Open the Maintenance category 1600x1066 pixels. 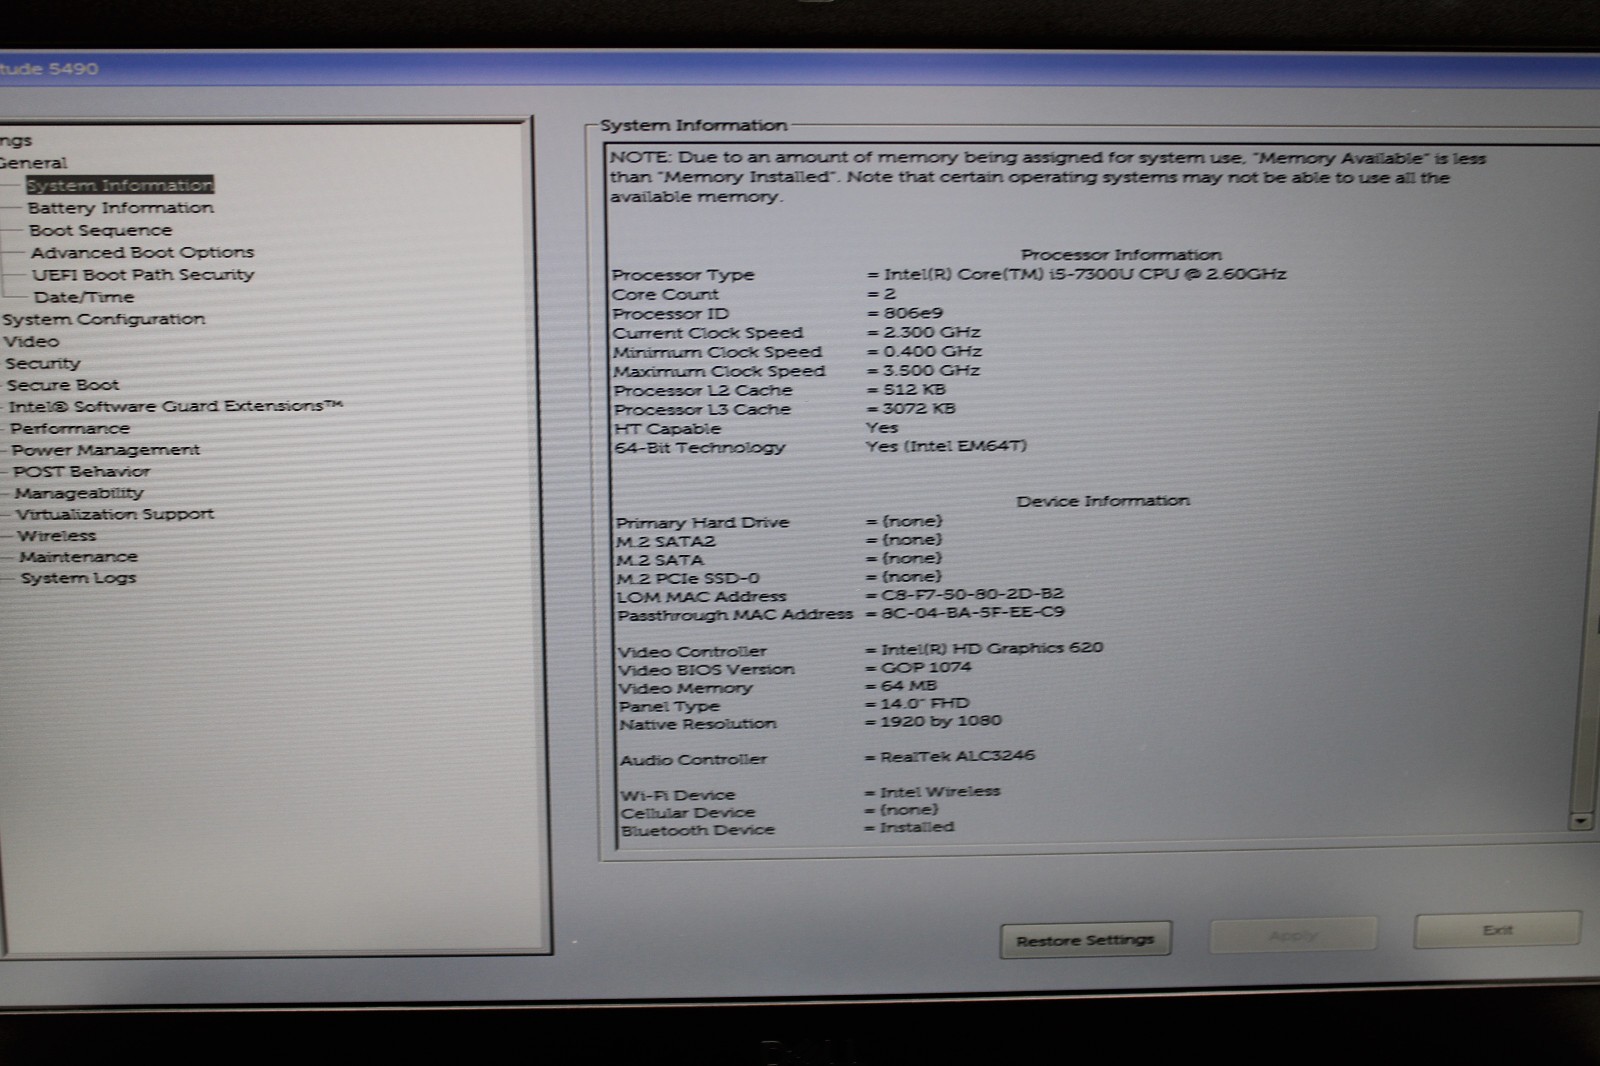point(78,557)
